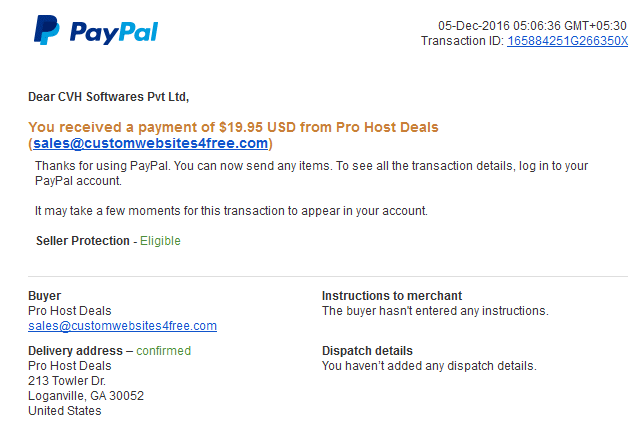Click the buyer hasn't entered any instructions text

(x=435, y=311)
